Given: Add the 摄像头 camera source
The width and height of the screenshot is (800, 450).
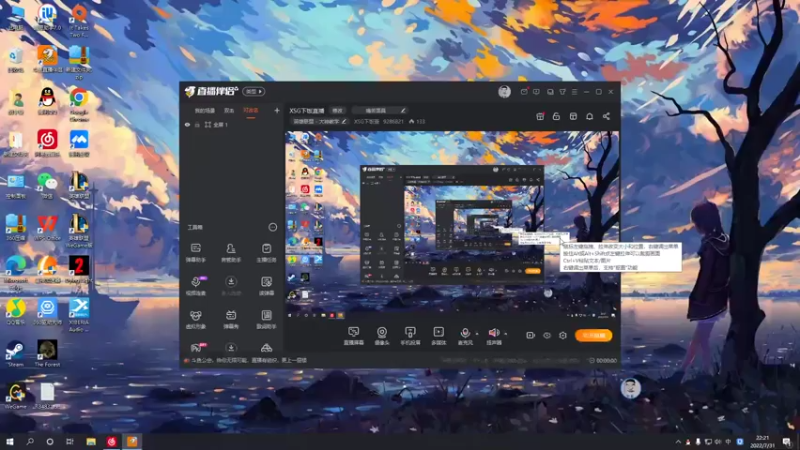Looking at the screenshot, I should [382, 336].
